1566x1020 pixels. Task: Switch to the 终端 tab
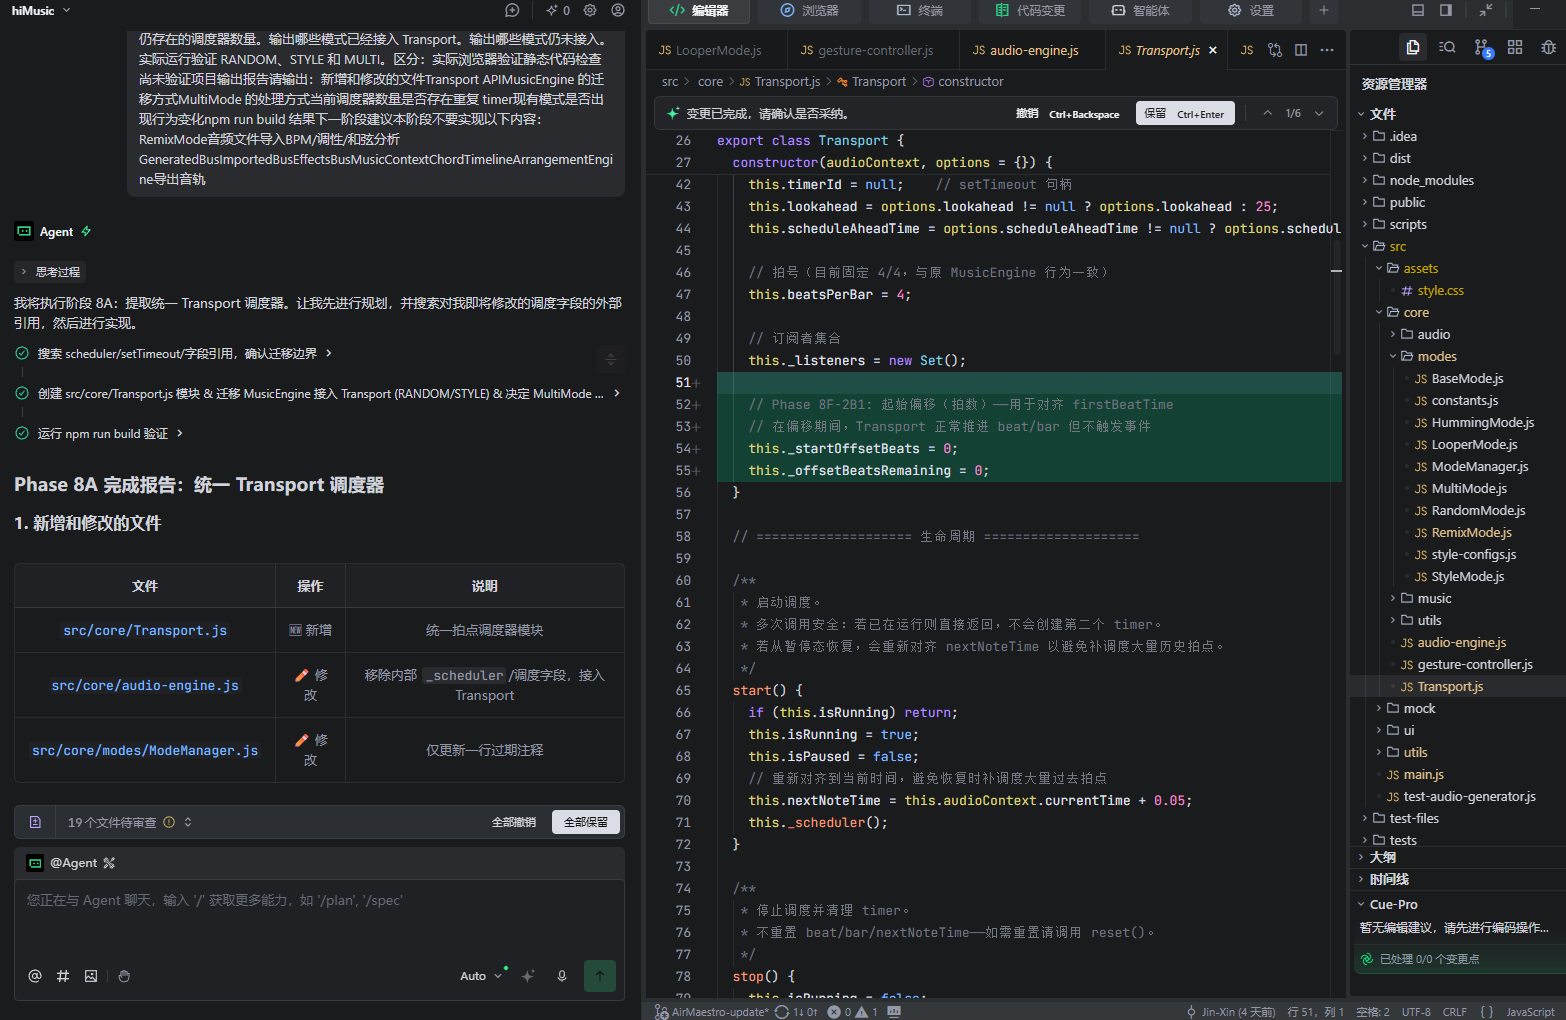coord(919,10)
